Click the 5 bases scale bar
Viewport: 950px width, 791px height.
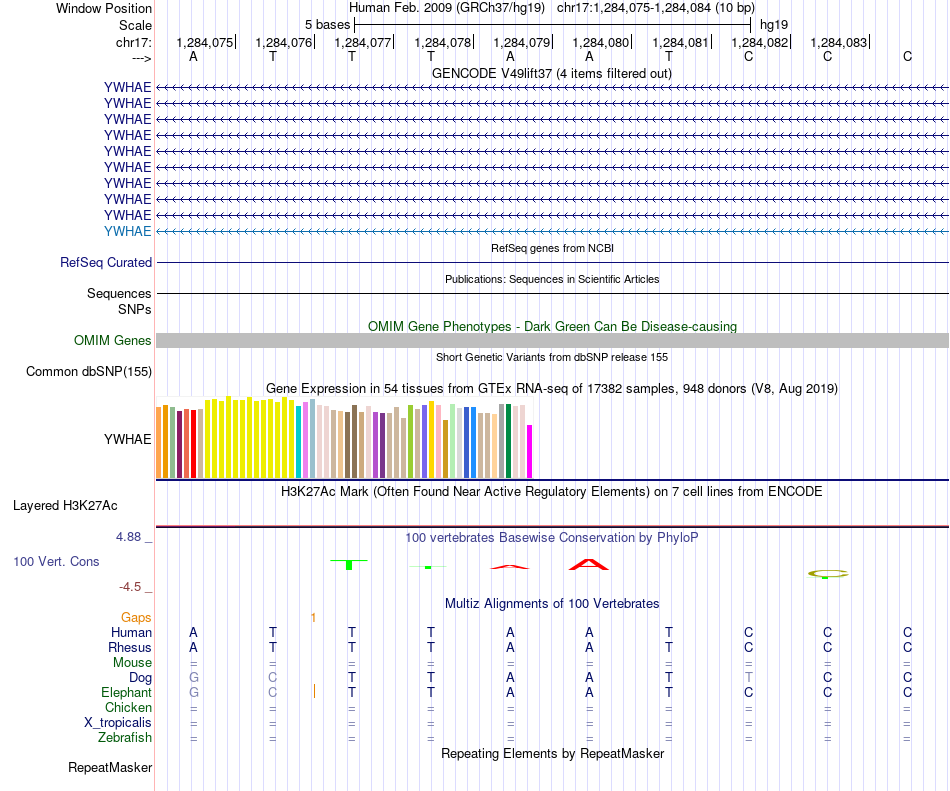(552, 25)
